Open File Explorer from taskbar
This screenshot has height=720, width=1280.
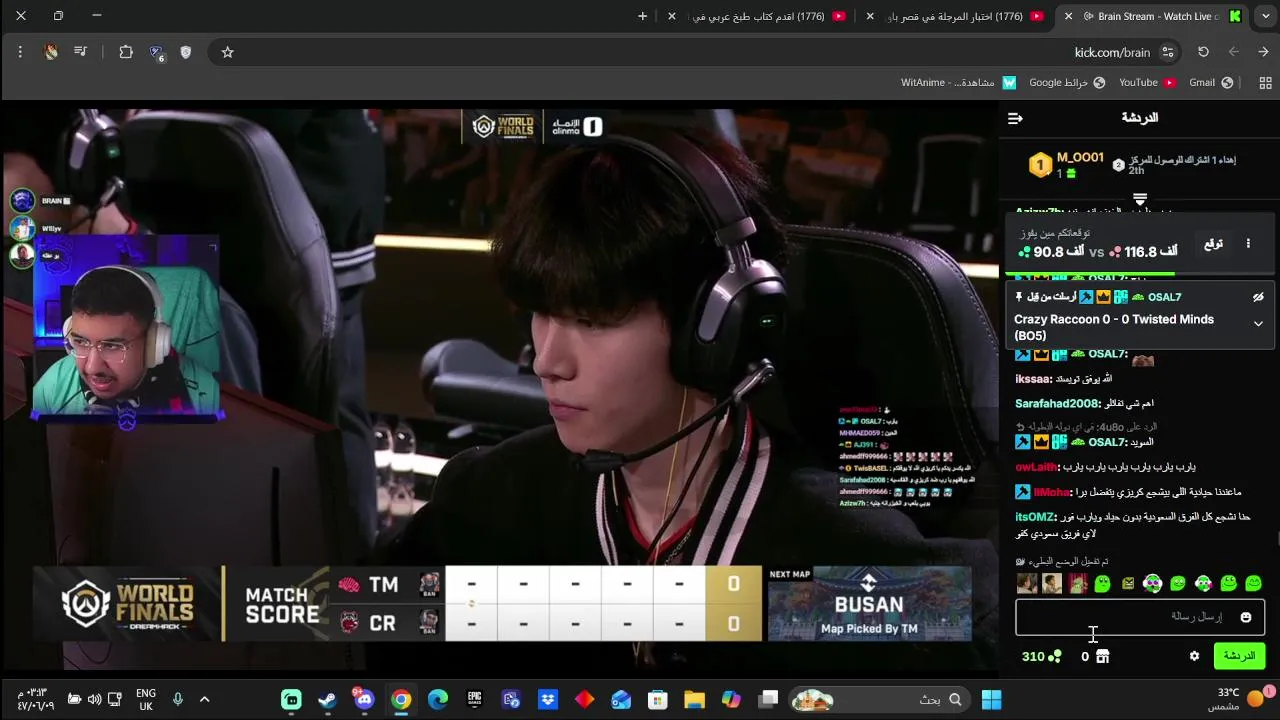pos(694,700)
